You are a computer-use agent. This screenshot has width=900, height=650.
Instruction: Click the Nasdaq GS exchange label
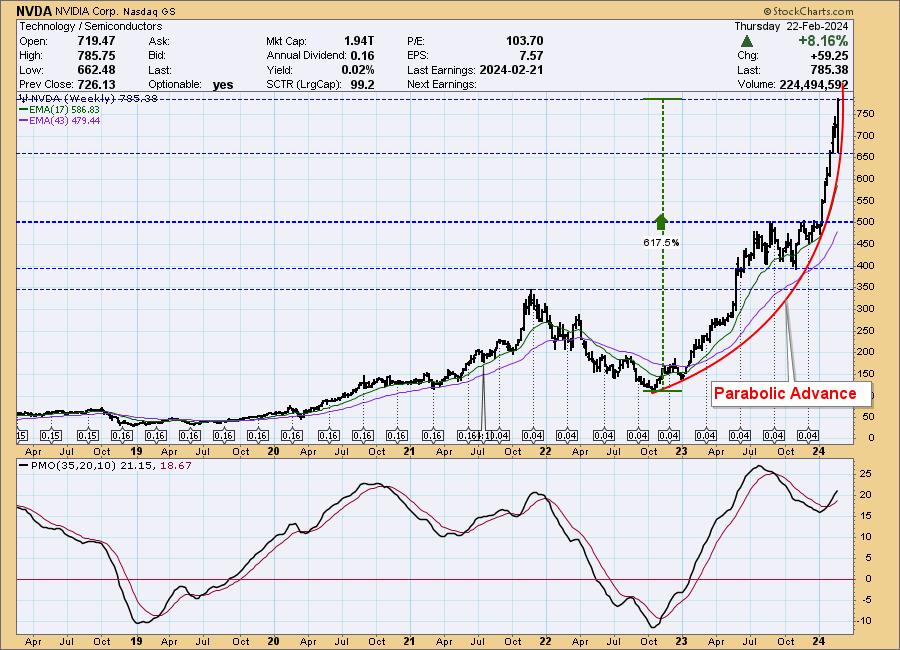coord(149,11)
